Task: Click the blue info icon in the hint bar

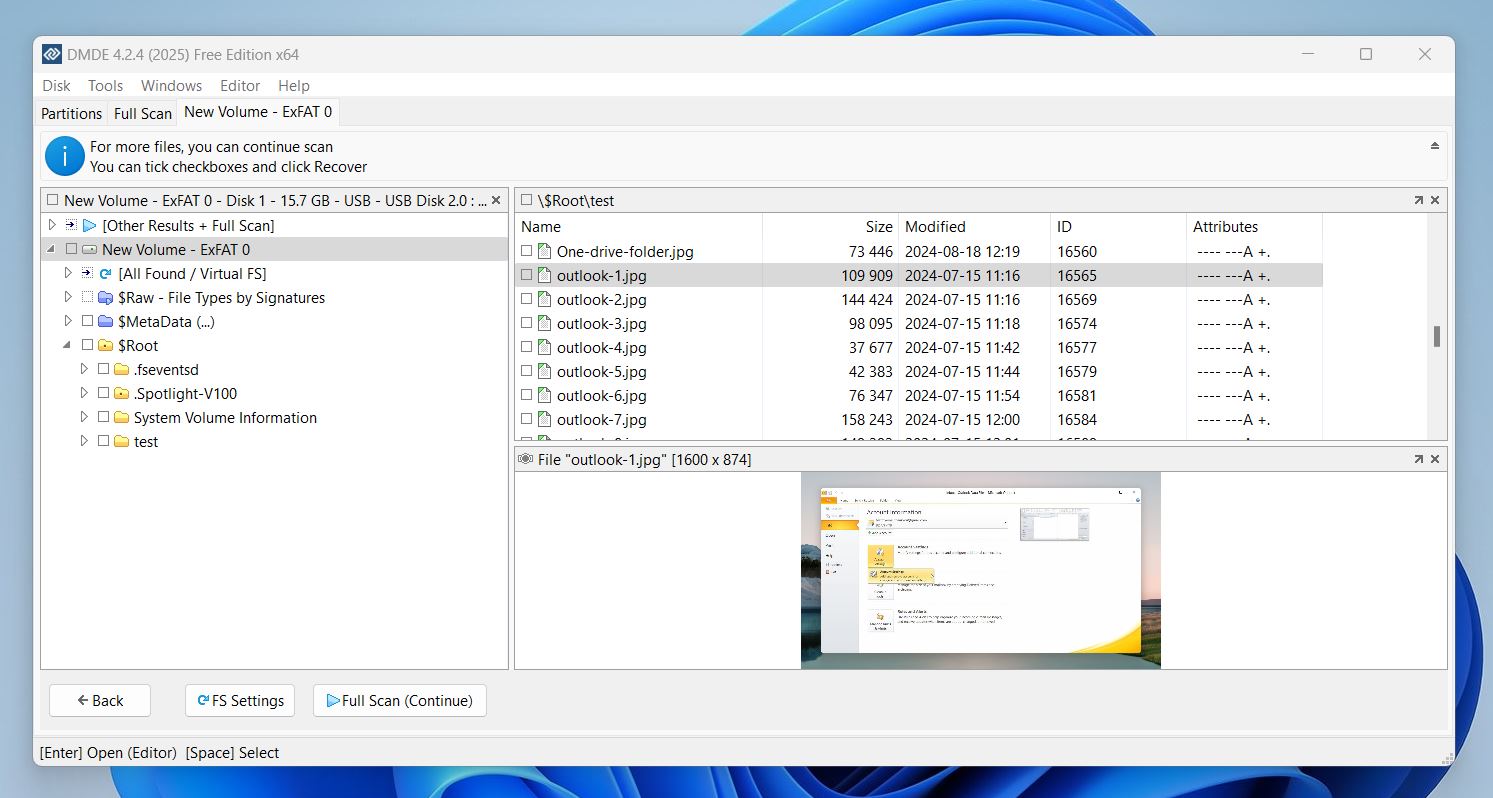Action: click(x=65, y=157)
